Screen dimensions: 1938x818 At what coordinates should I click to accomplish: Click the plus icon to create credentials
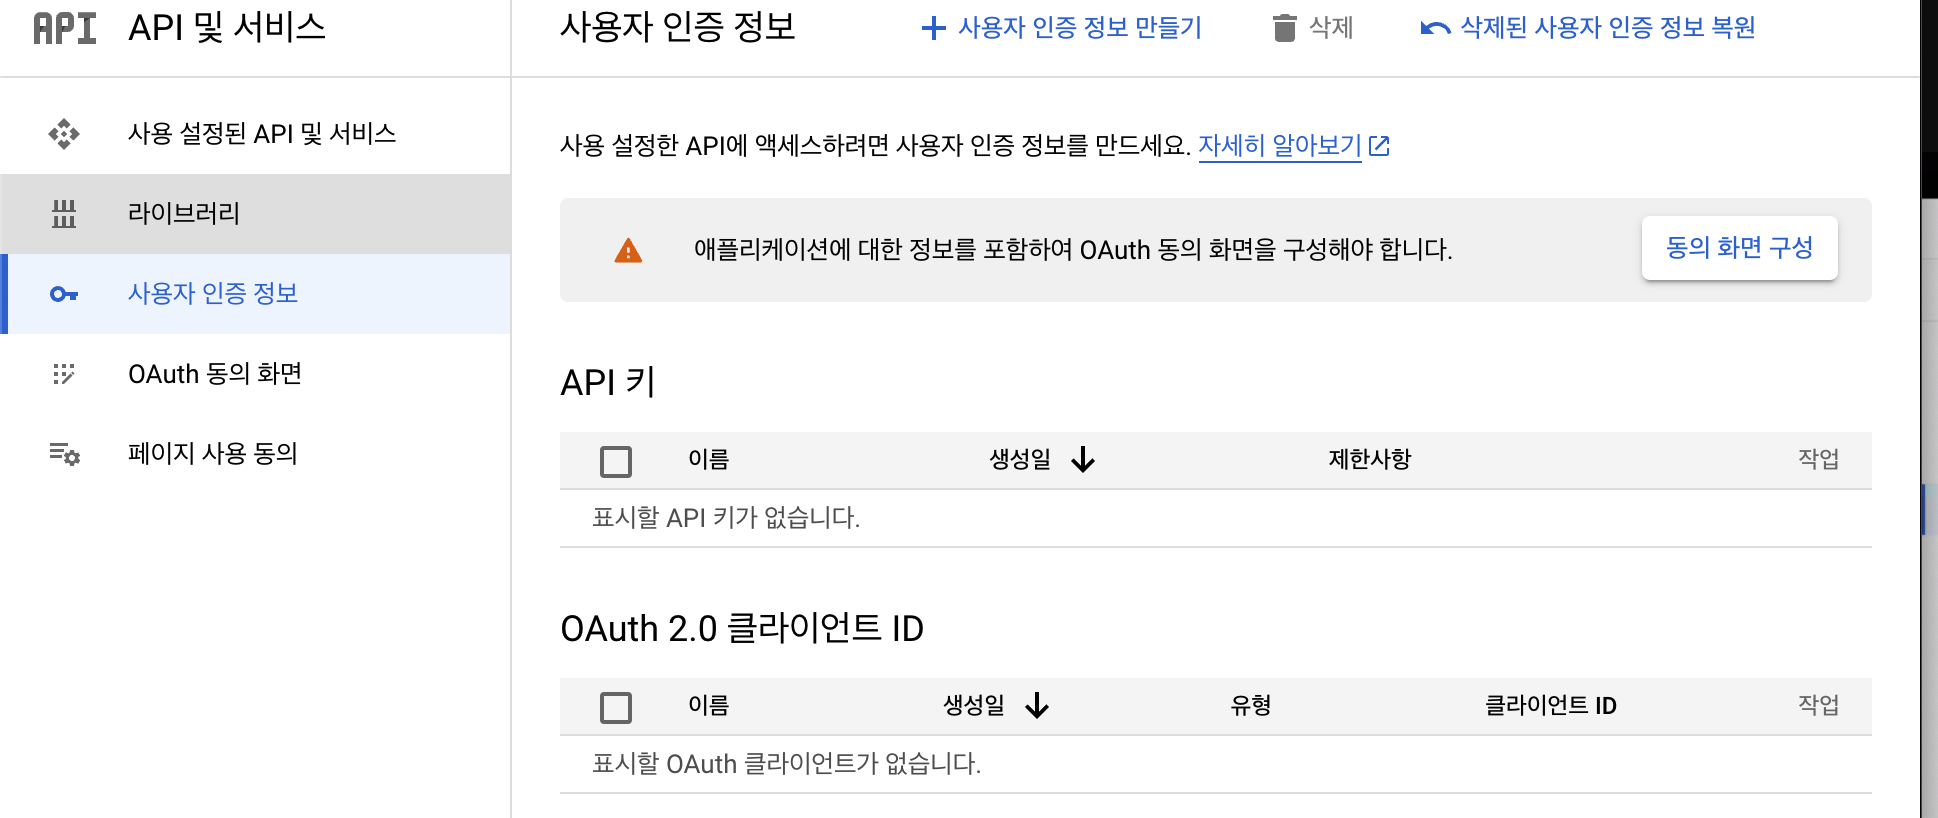[933, 28]
